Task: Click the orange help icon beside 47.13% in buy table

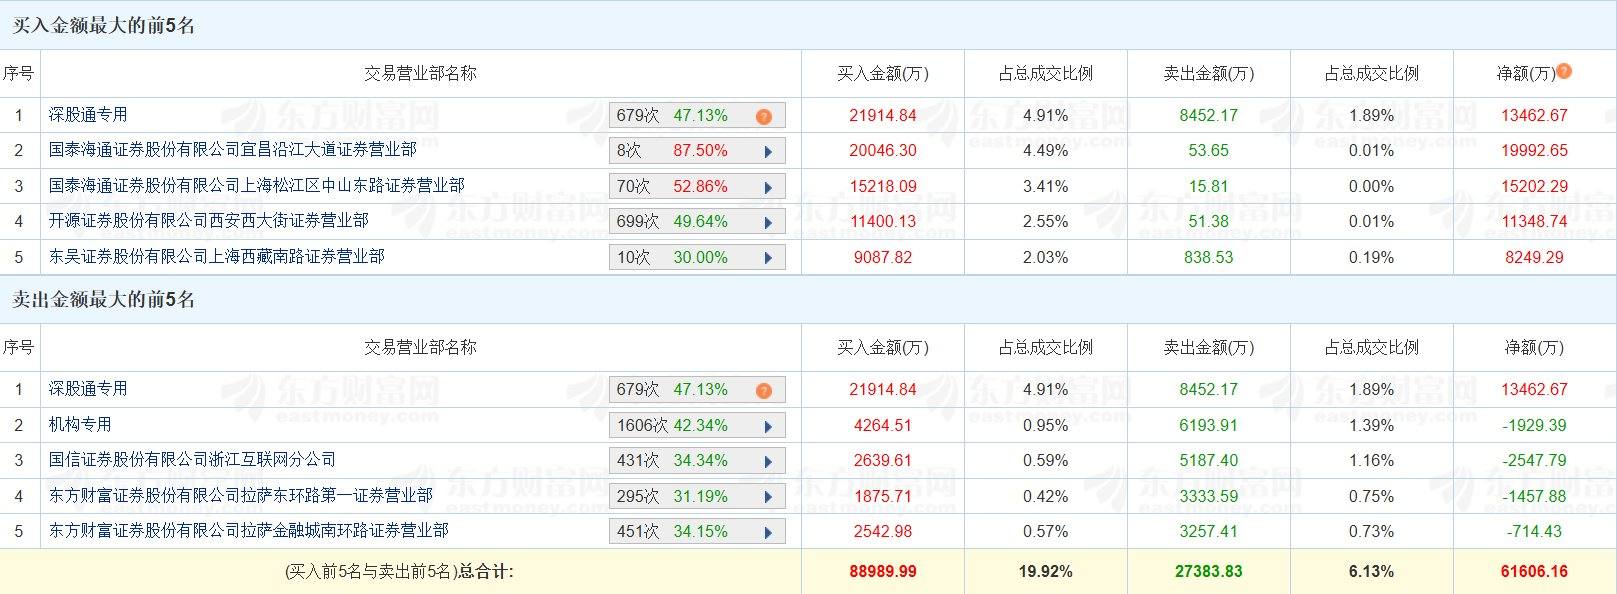Action: point(764,115)
